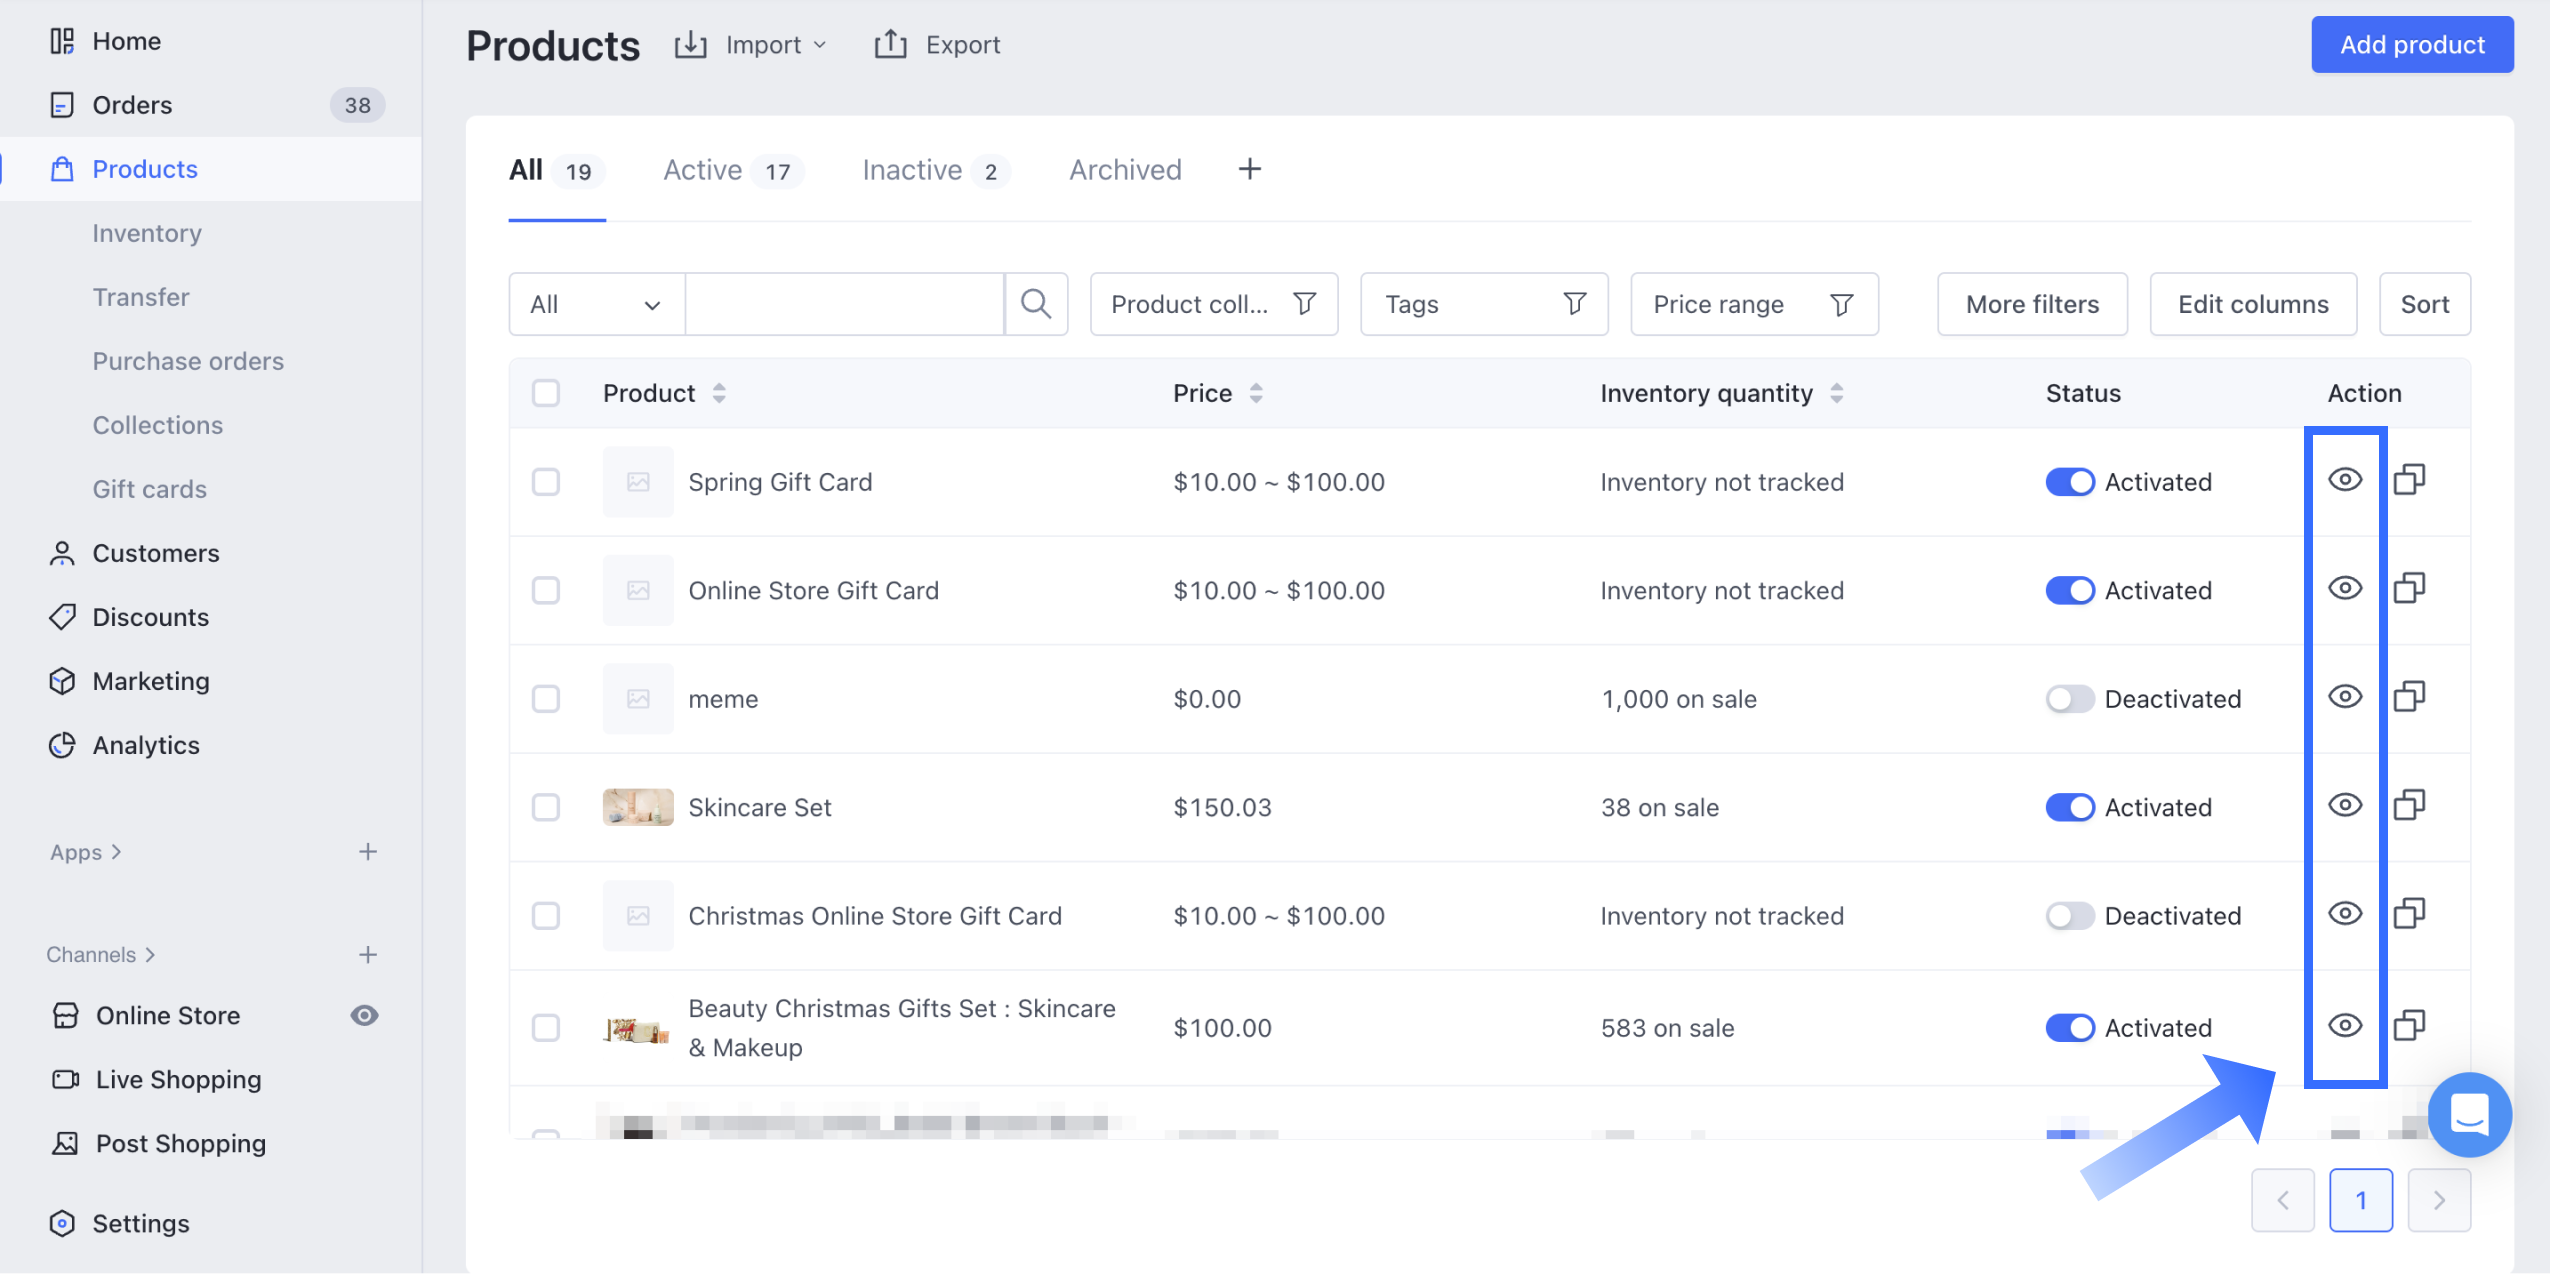Duplicate the Skincare Set product
Image resolution: width=2550 pixels, height=1274 pixels.
pyautogui.click(x=2409, y=806)
